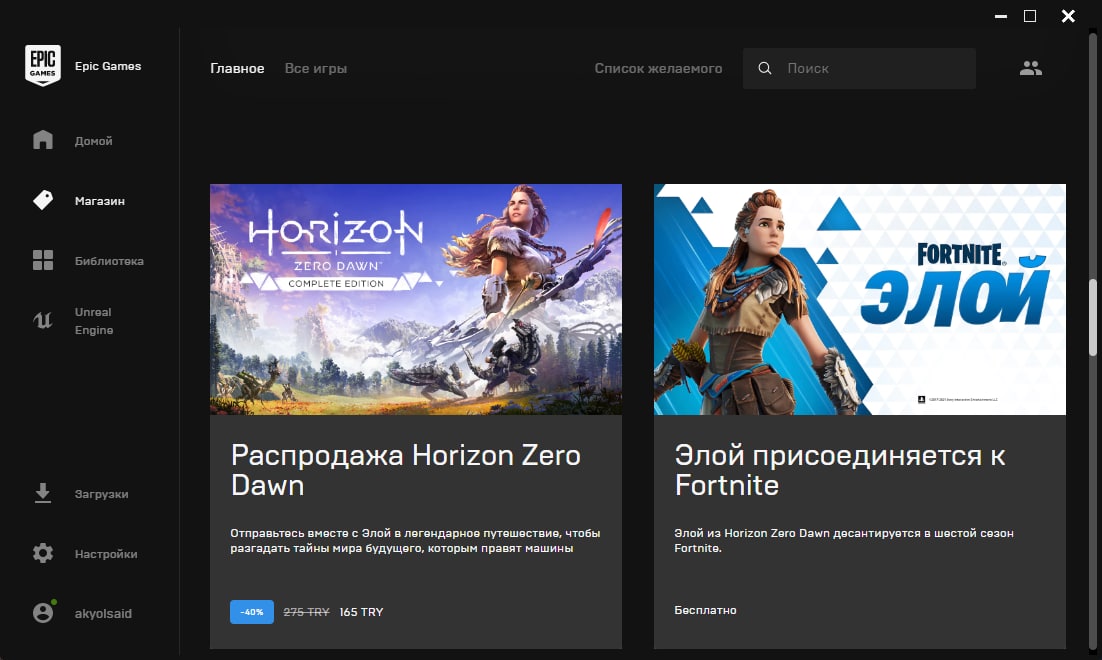Click the Horizon description starting Отправьтесь вместе

click(x=415, y=541)
